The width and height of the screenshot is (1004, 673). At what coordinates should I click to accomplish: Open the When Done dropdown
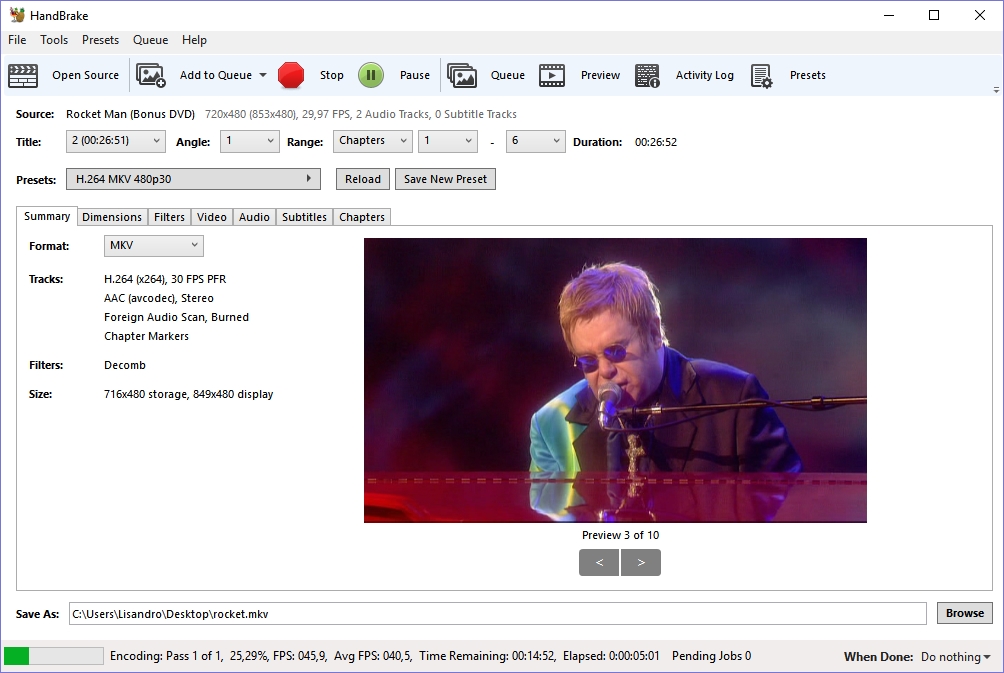tap(955, 657)
